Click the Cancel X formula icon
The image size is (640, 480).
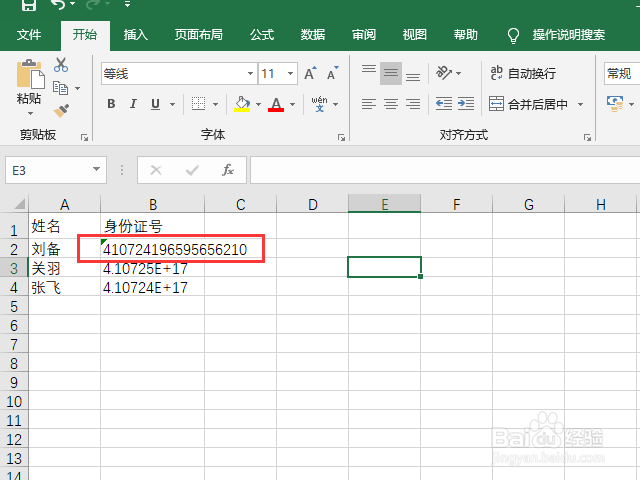tap(156, 170)
